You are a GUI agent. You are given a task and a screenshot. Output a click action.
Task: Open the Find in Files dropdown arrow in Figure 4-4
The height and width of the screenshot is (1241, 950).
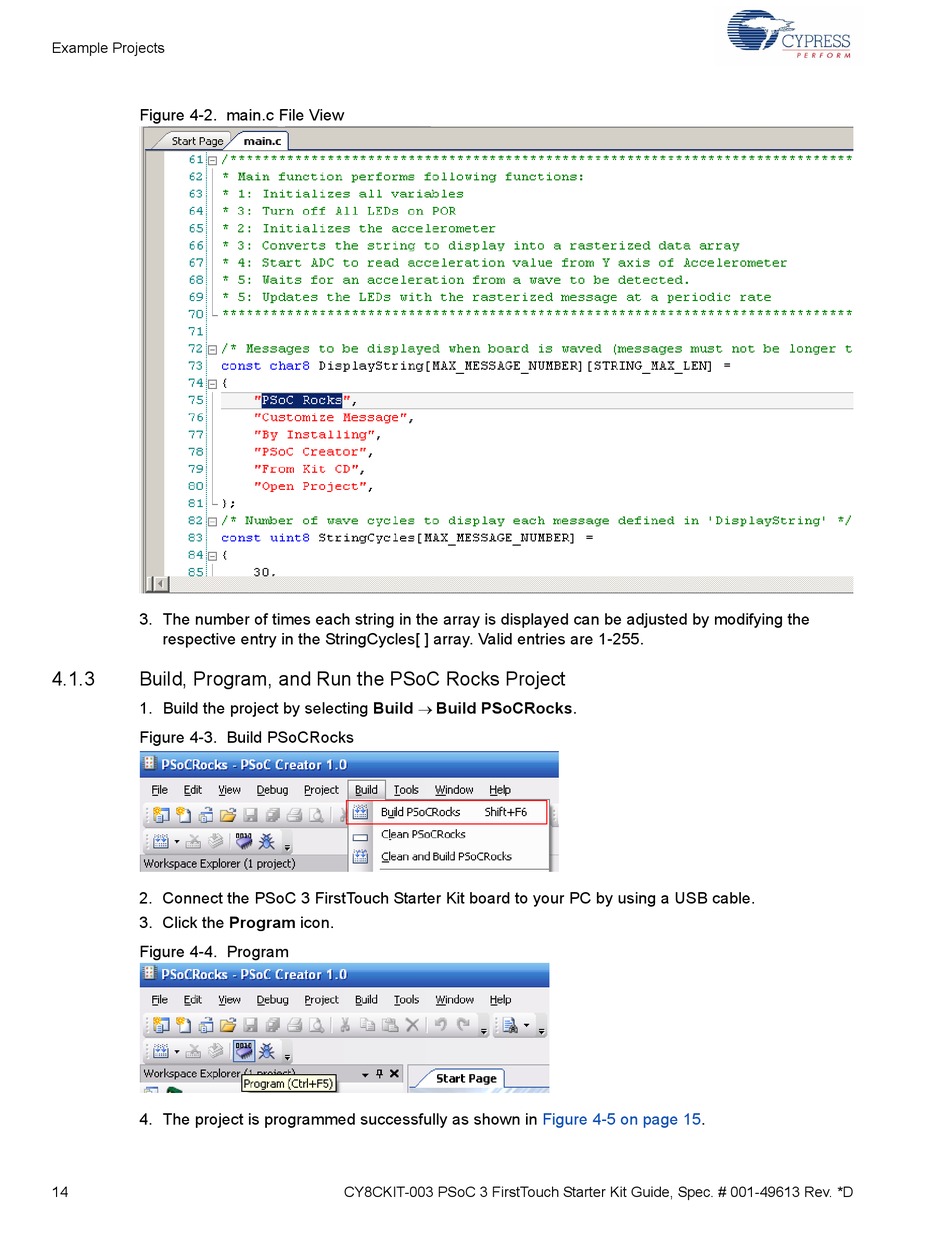point(526,1024)
